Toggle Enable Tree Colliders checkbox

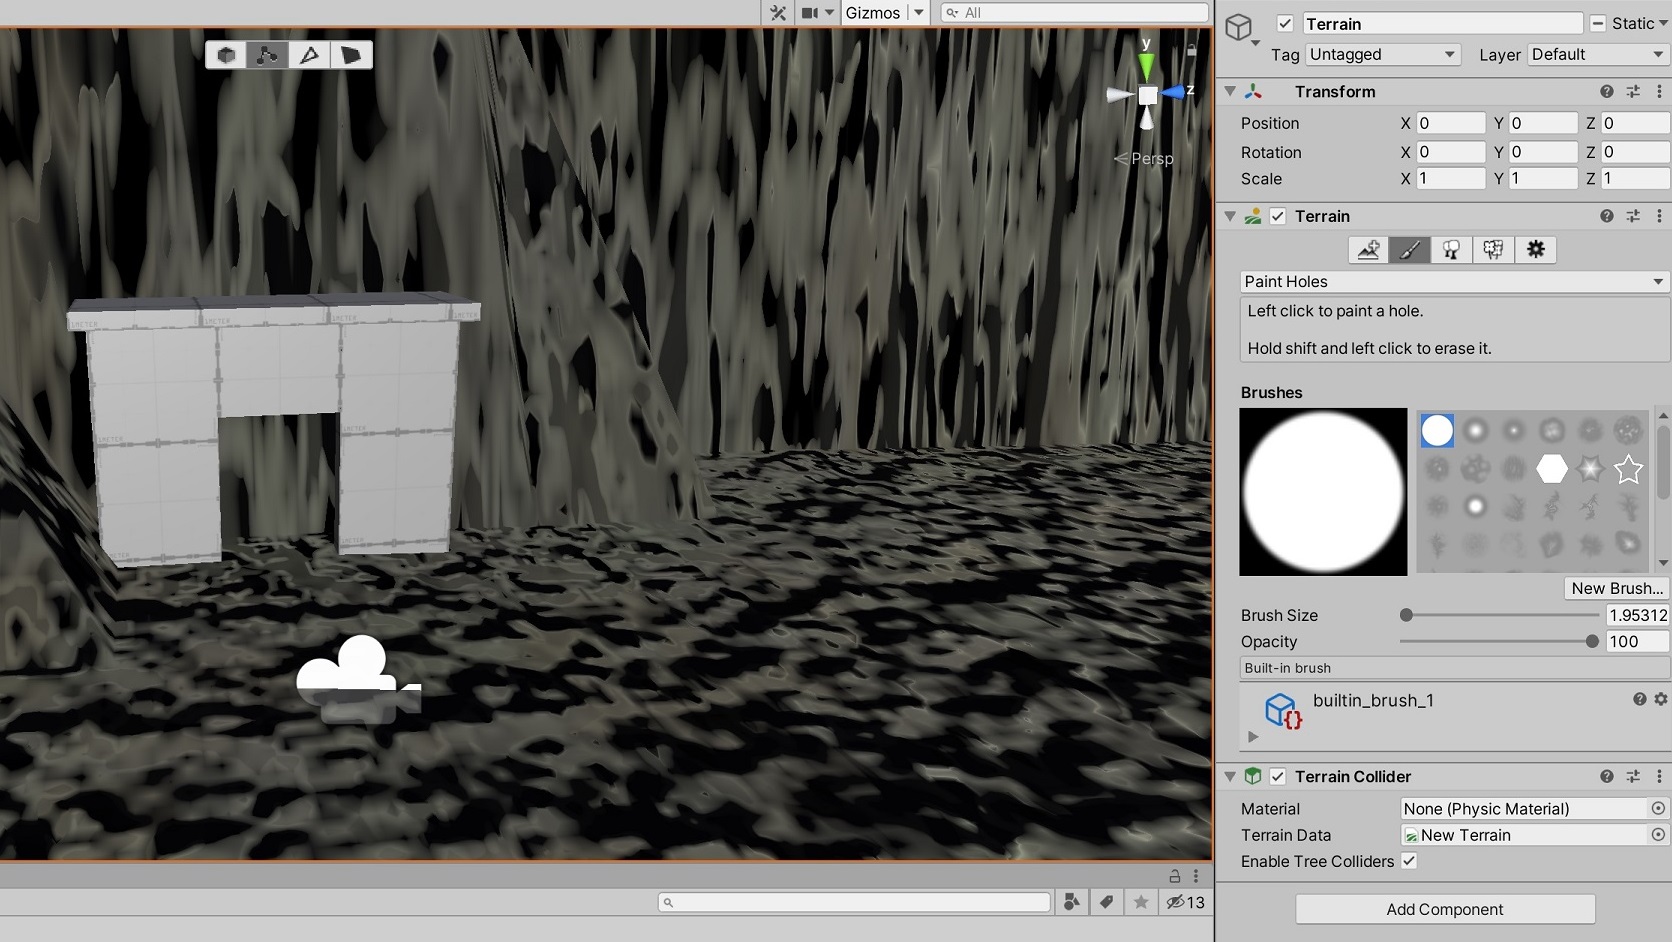click(x=1409, y=861)
